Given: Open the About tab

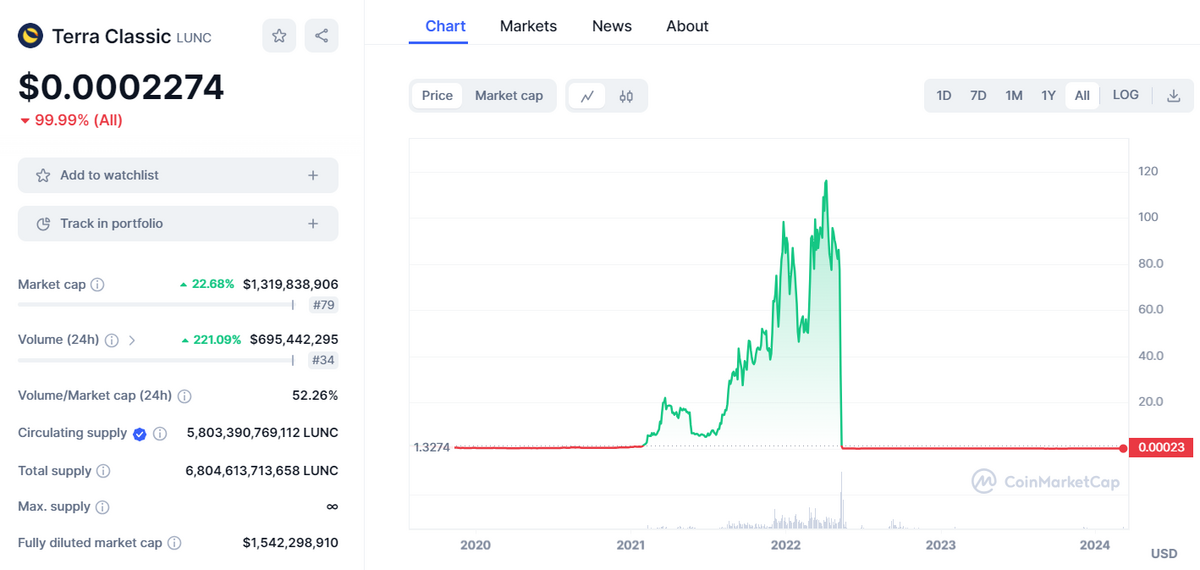Looking at the screenshot, I should (688, 26).
